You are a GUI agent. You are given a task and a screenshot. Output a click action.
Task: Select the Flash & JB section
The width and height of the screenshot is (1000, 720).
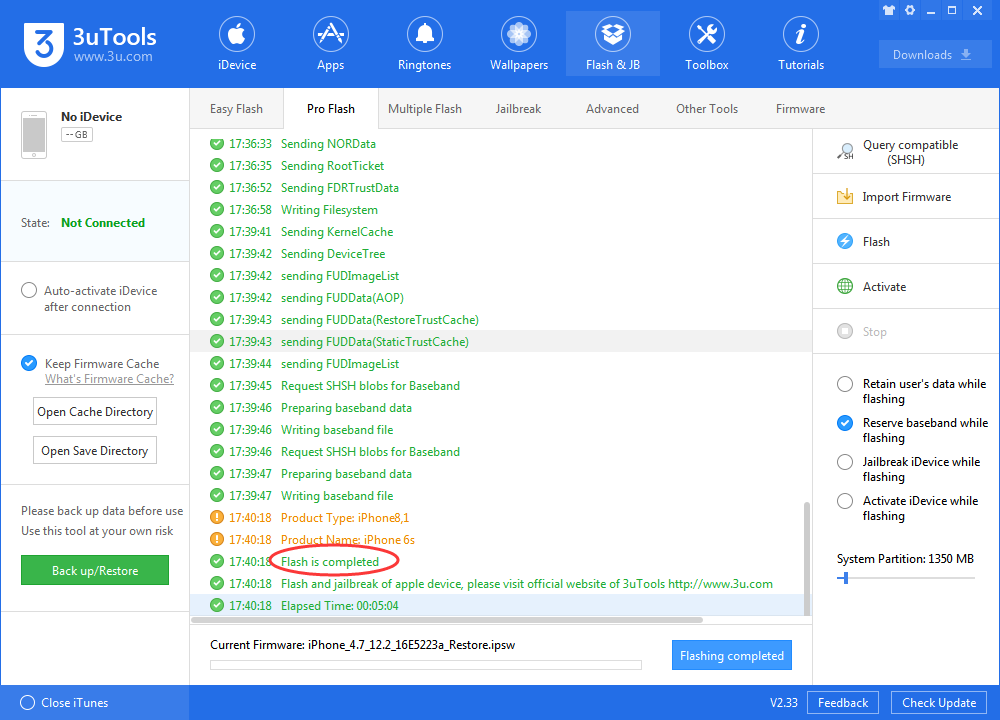coord(613,44)
